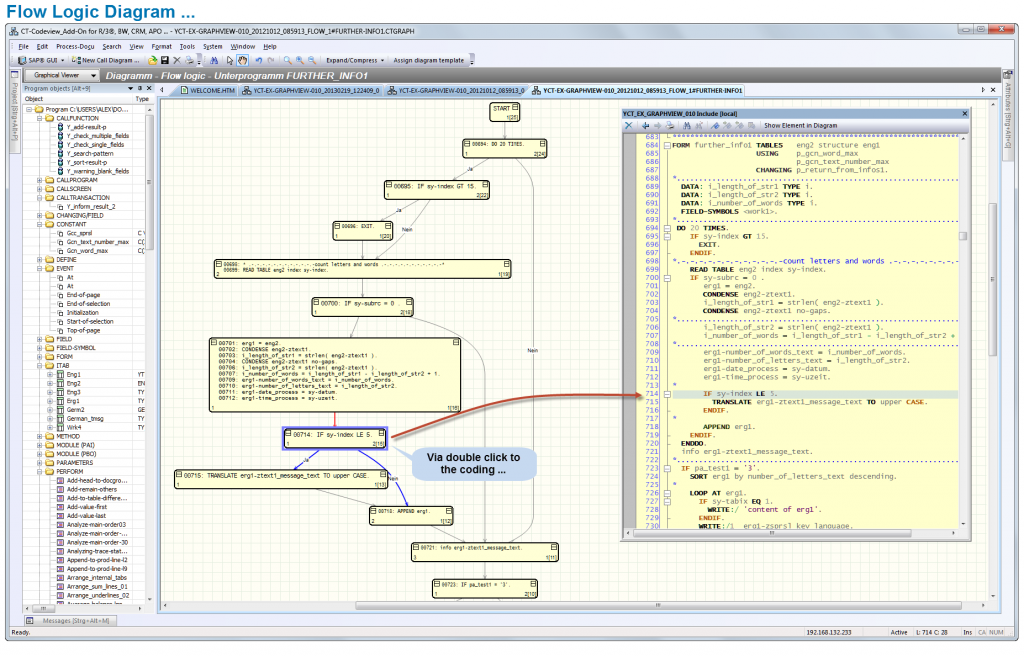Image resolution: width=1024 pixels, height=656 pixels.
Task: Click the delete X toolbar icon
Action: point(177,59)
